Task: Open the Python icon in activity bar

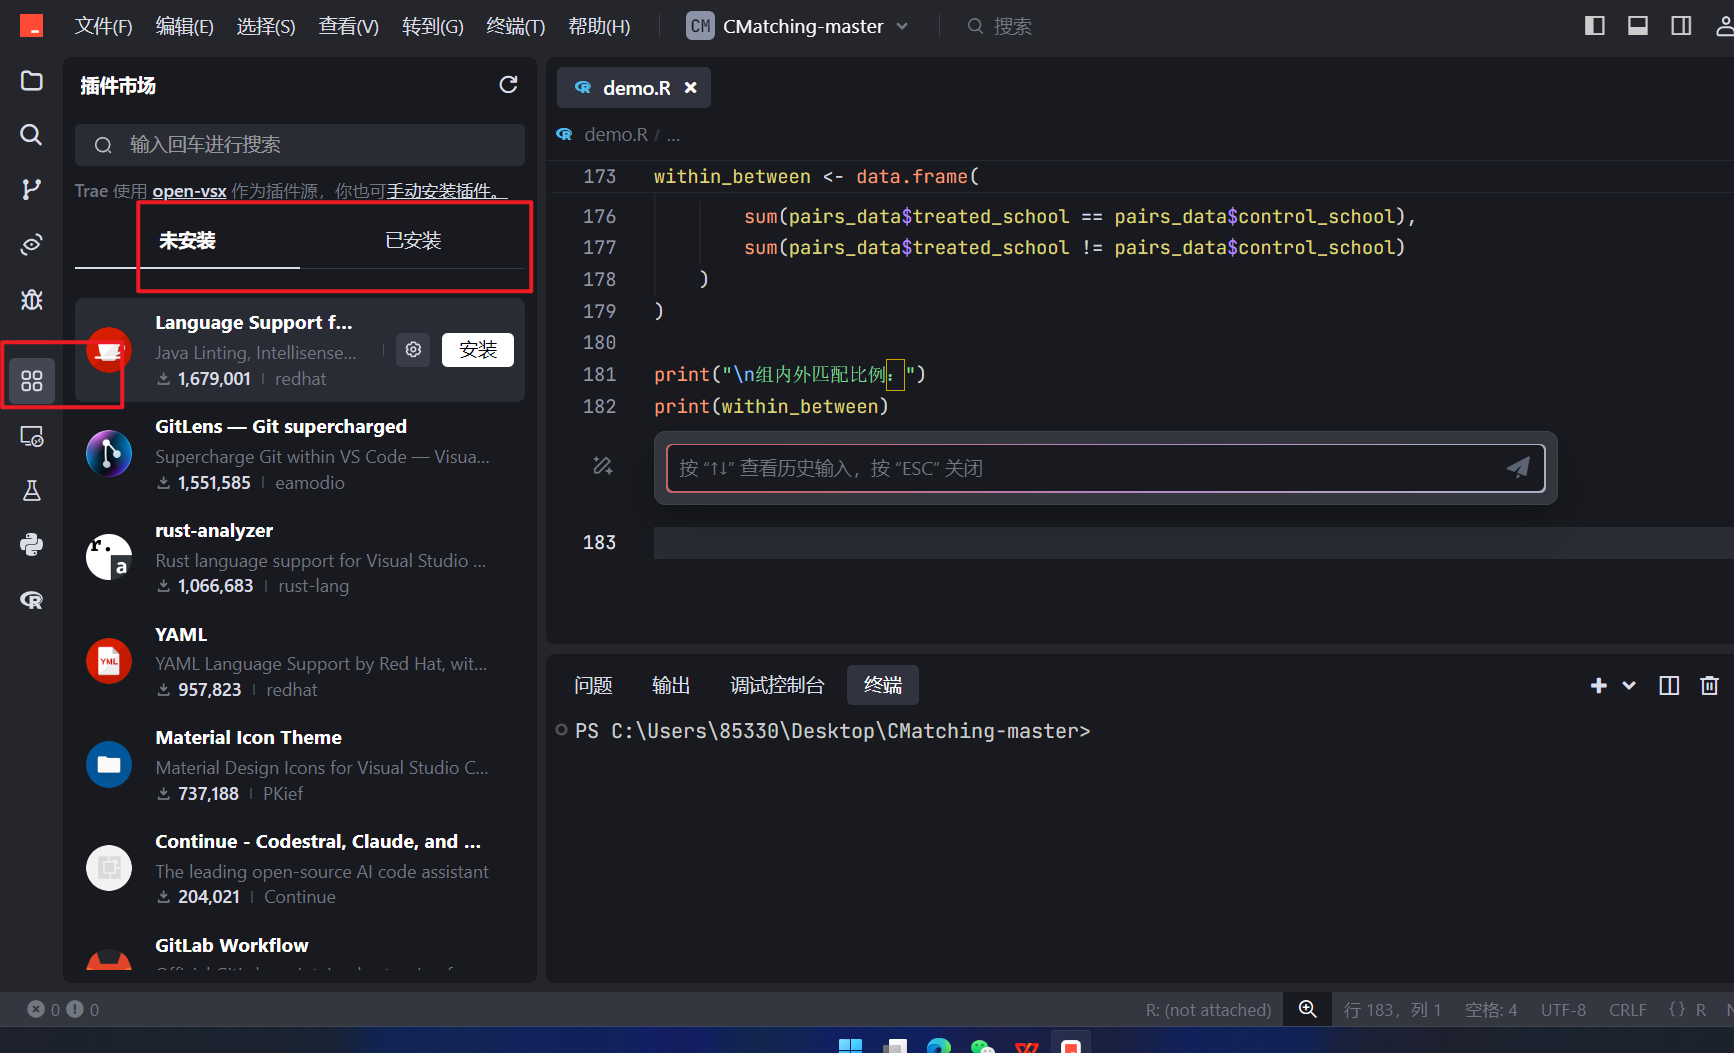Action: click(32, 544)
